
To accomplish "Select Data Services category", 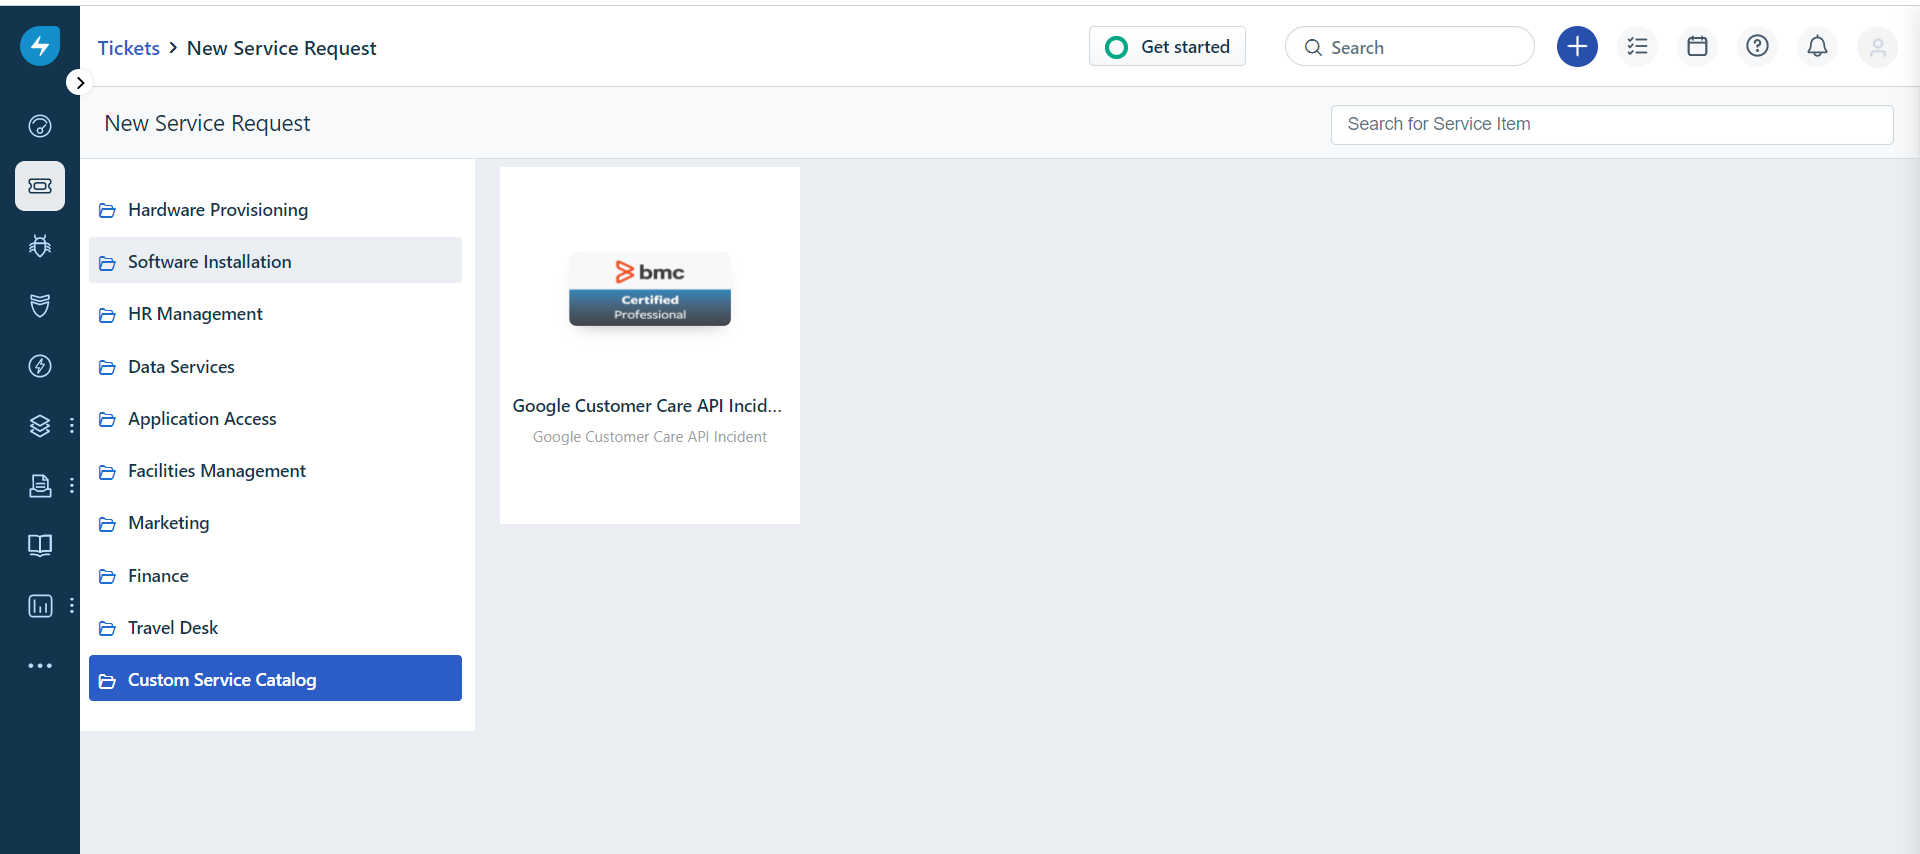I will coord(275,367).
